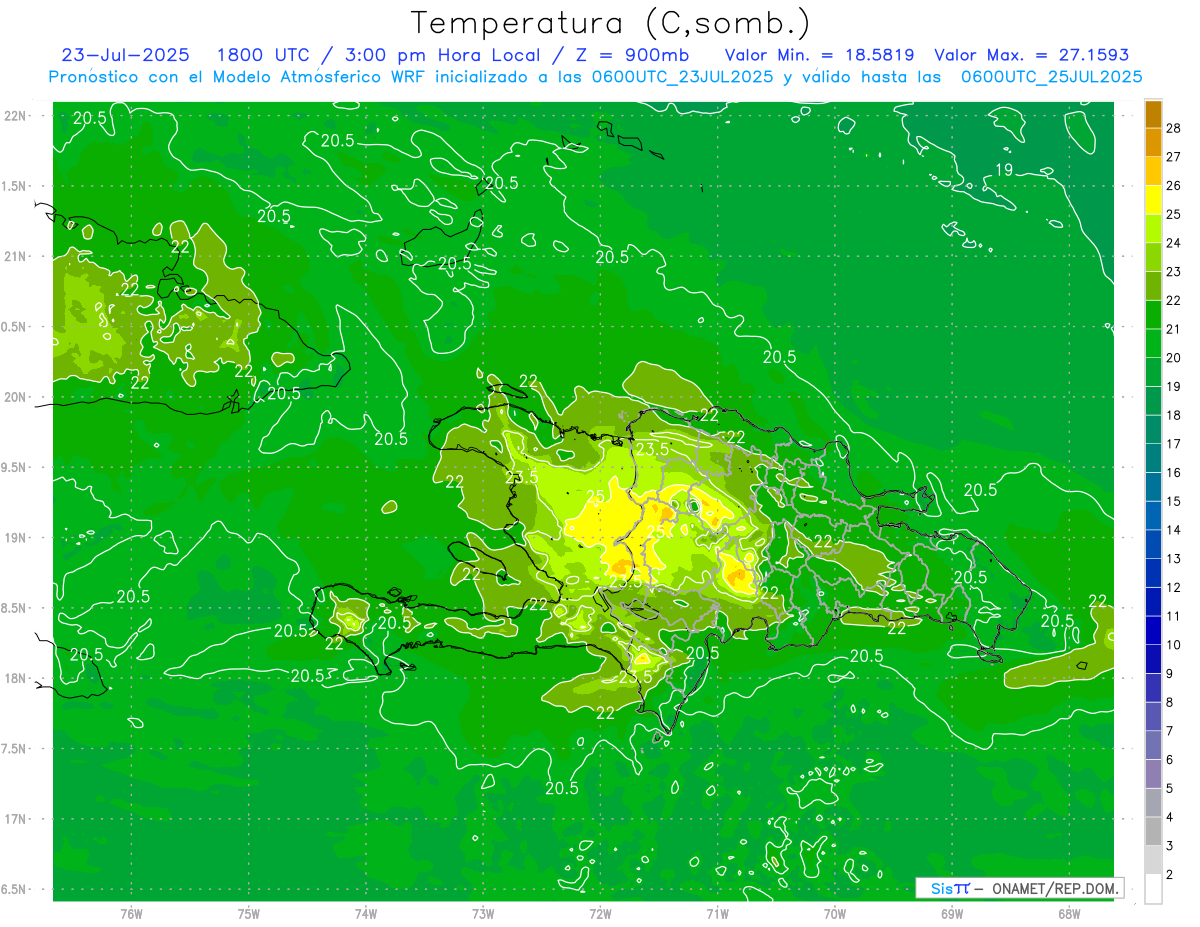Click the 70W longitude axis label
This screenshot has height=927, width=1200.
[x=835, y=914]
